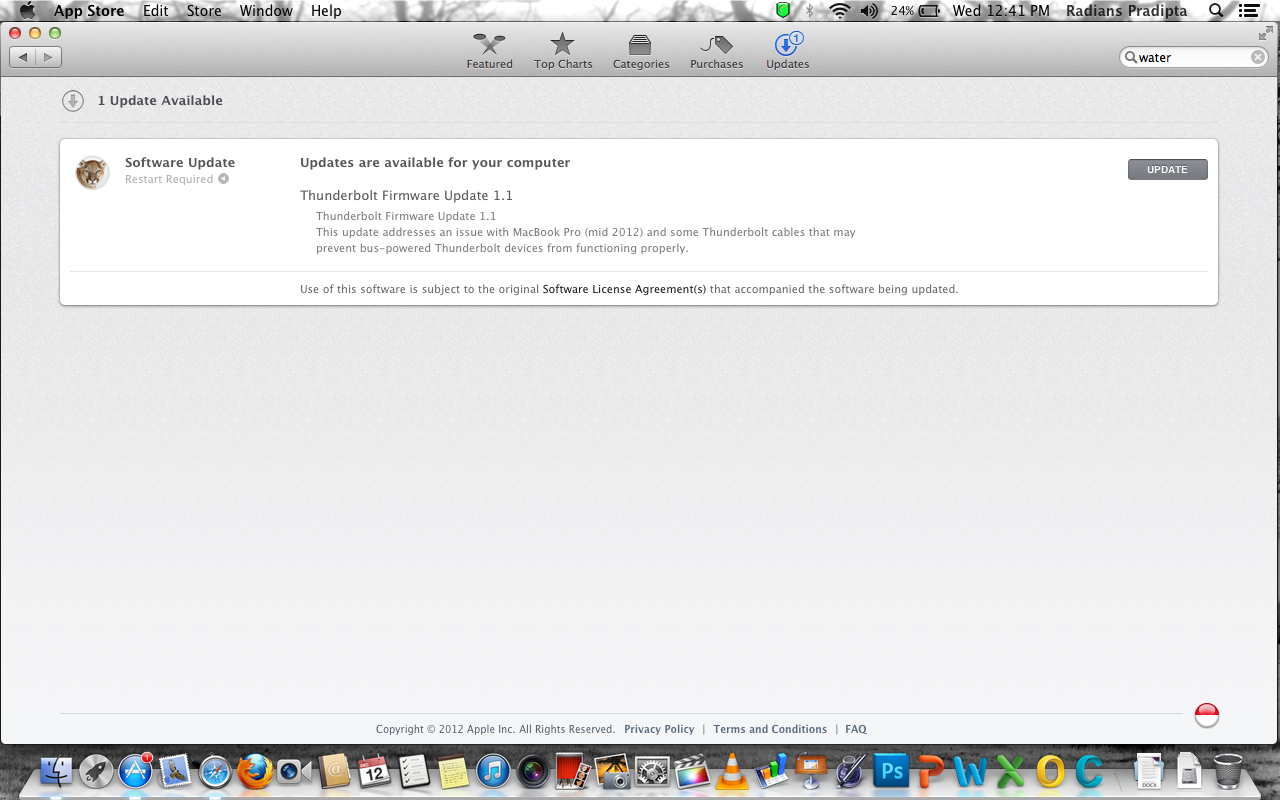Clear the search field text
Viewport: 1280px width, 800px height.
click(1258, 57)
